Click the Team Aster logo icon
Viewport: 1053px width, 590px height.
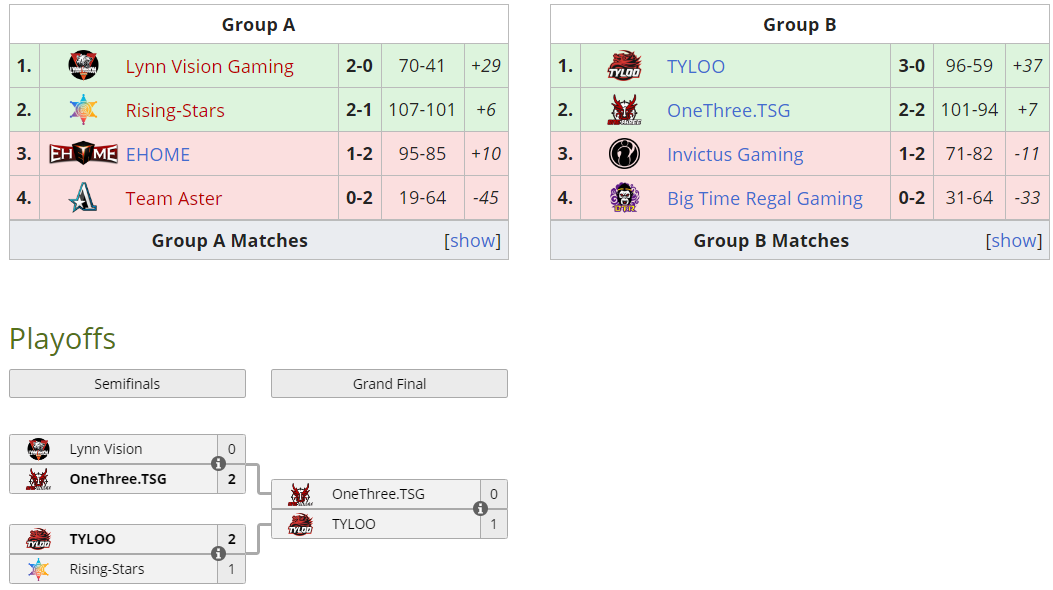[x=83, y=198]
